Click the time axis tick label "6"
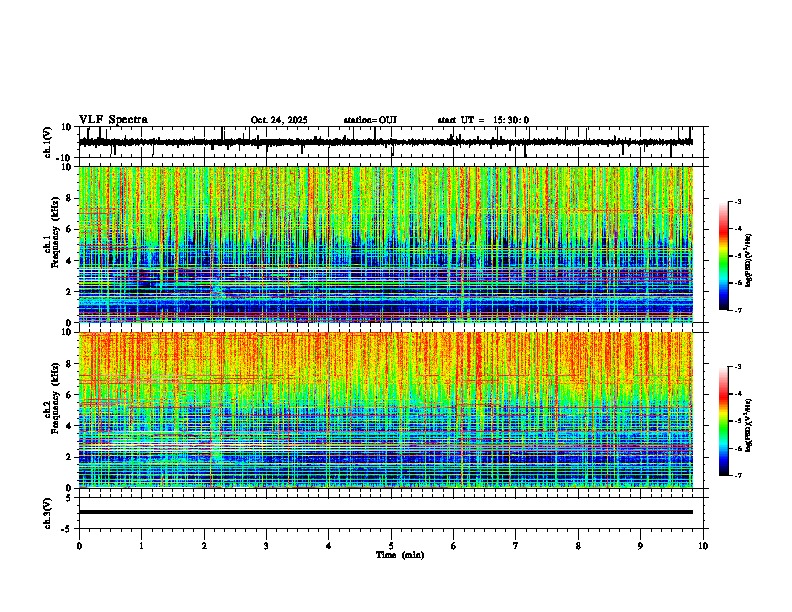The height and width of the screenshot is (612, 792). 454,546
